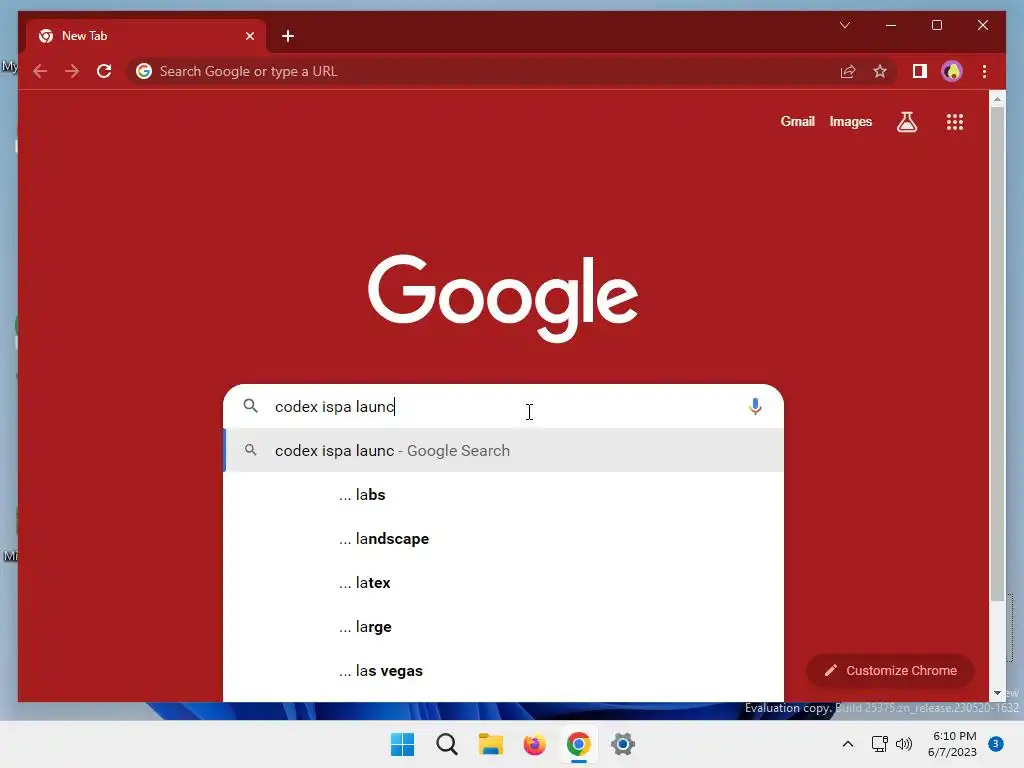Click the Google logo
The height and width of the screenshot is (768, 1024).
click(503, 298)
